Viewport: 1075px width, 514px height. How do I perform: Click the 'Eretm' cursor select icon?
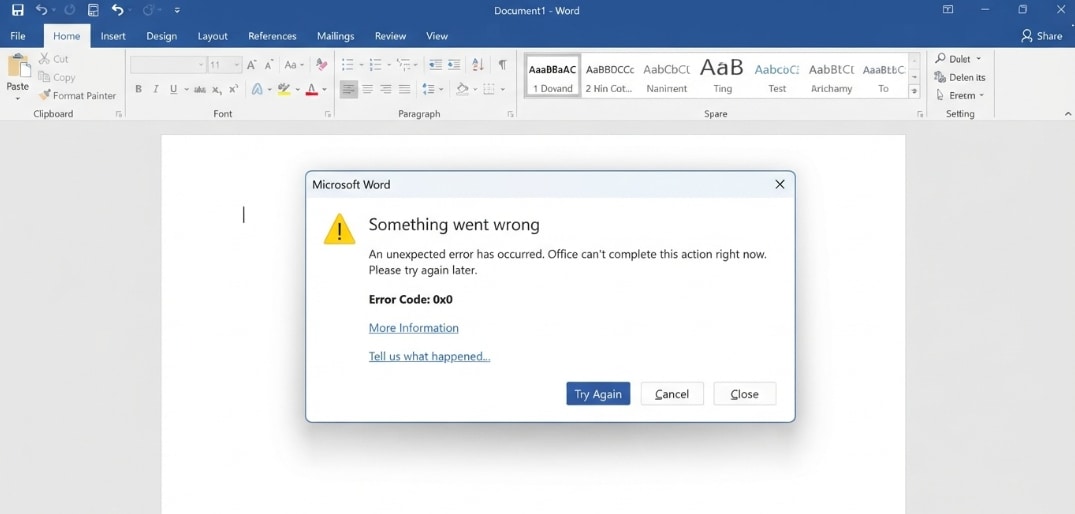(940, 95)
